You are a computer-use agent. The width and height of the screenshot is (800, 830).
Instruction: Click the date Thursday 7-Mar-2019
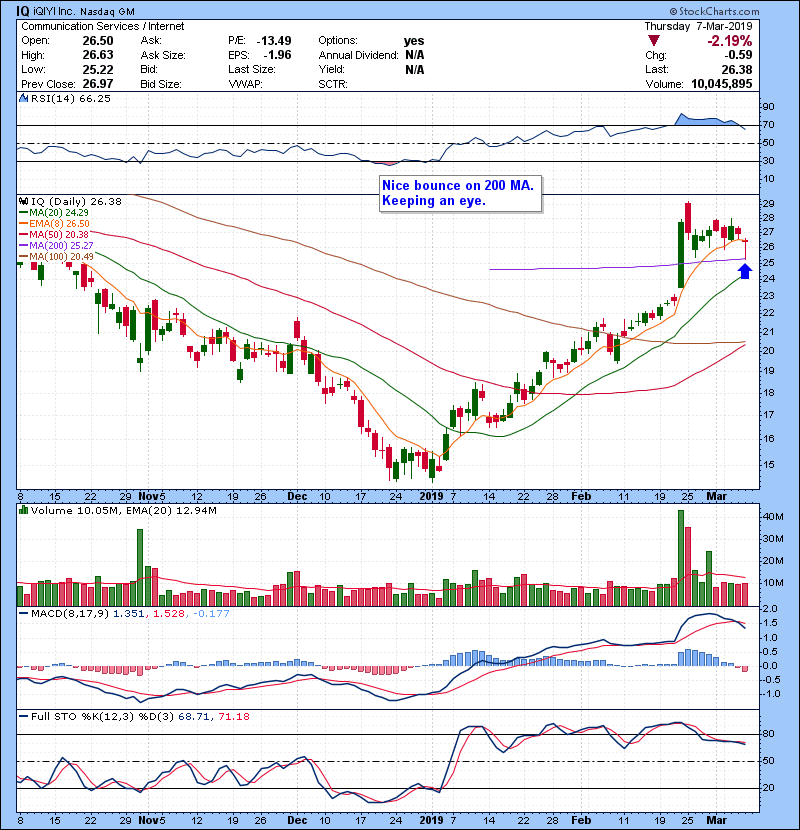(698, 26)
